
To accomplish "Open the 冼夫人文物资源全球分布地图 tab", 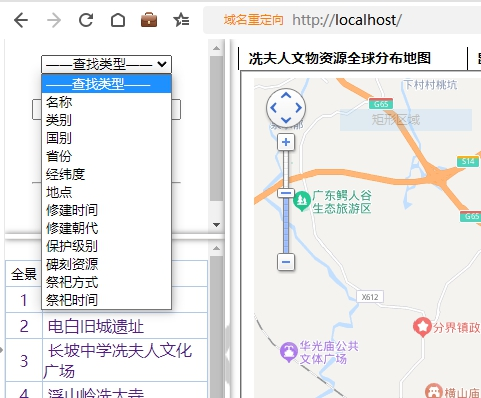I will [340, 58].
